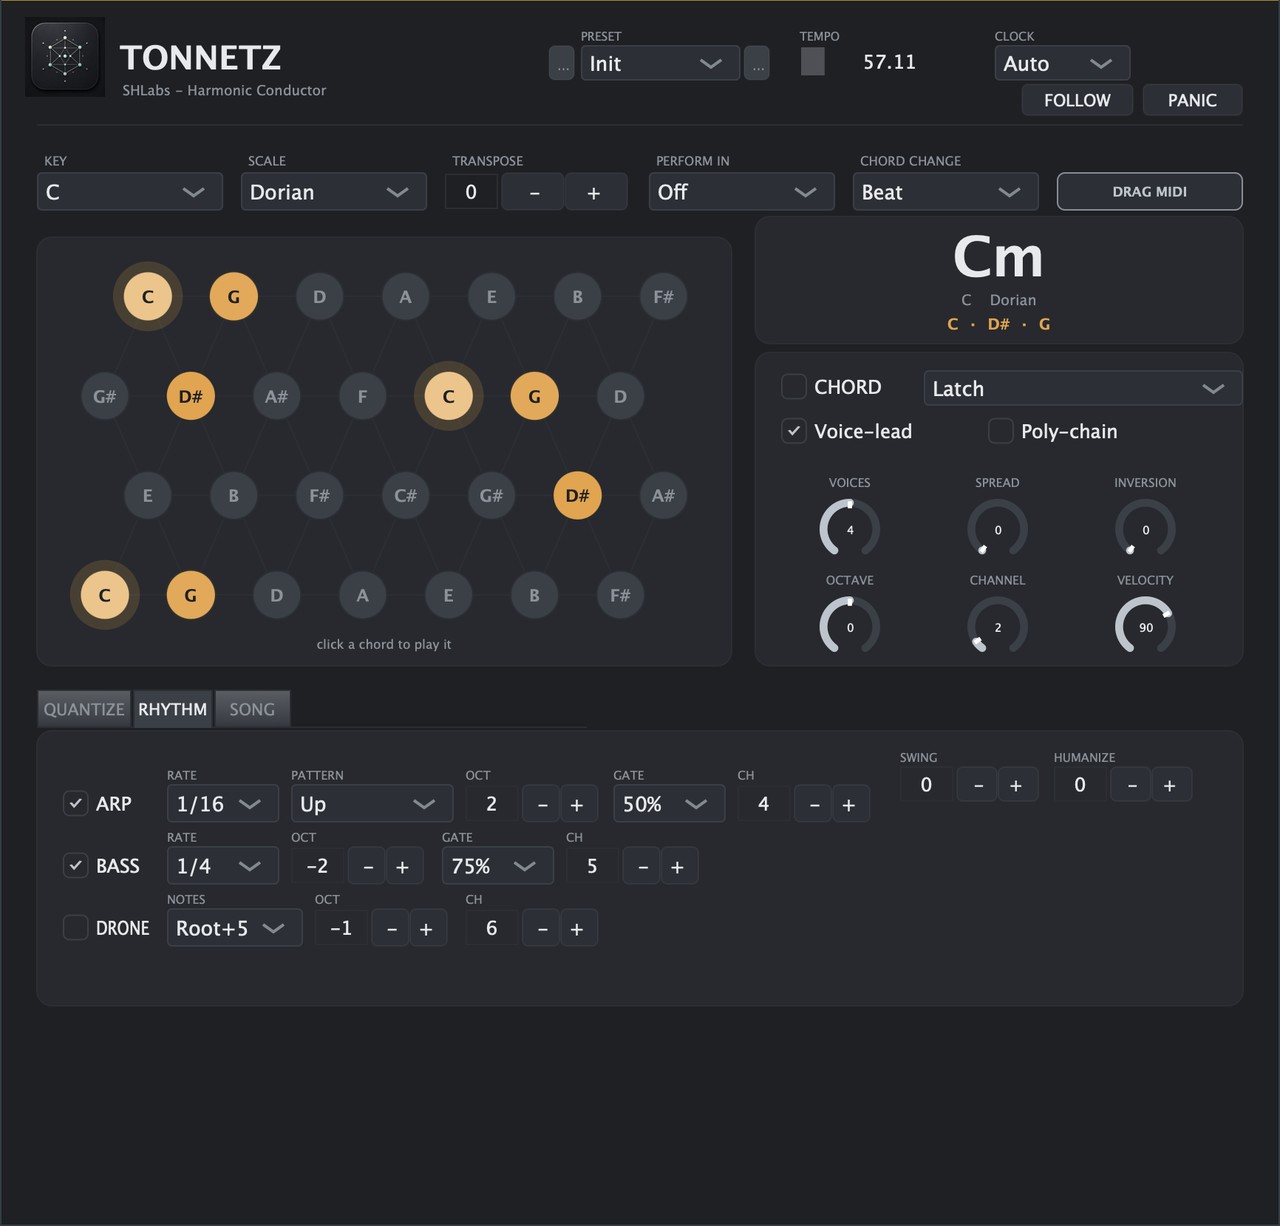The height and width of the screenshot is (1226, 1280).
Task: Switch to the QUANTIZE tab
Action: coord(84,709)
